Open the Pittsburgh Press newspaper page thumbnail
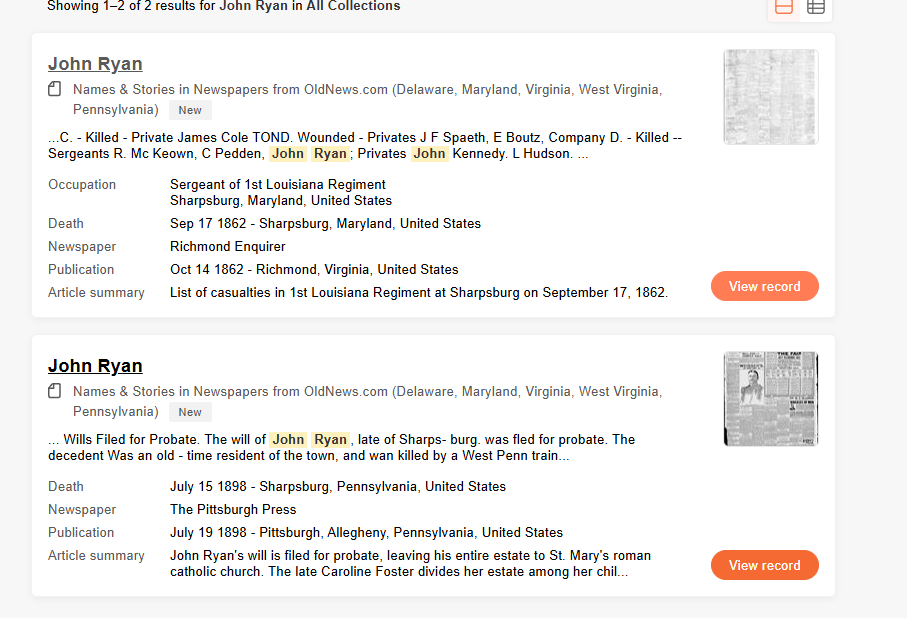 click(x=770, y=399)
